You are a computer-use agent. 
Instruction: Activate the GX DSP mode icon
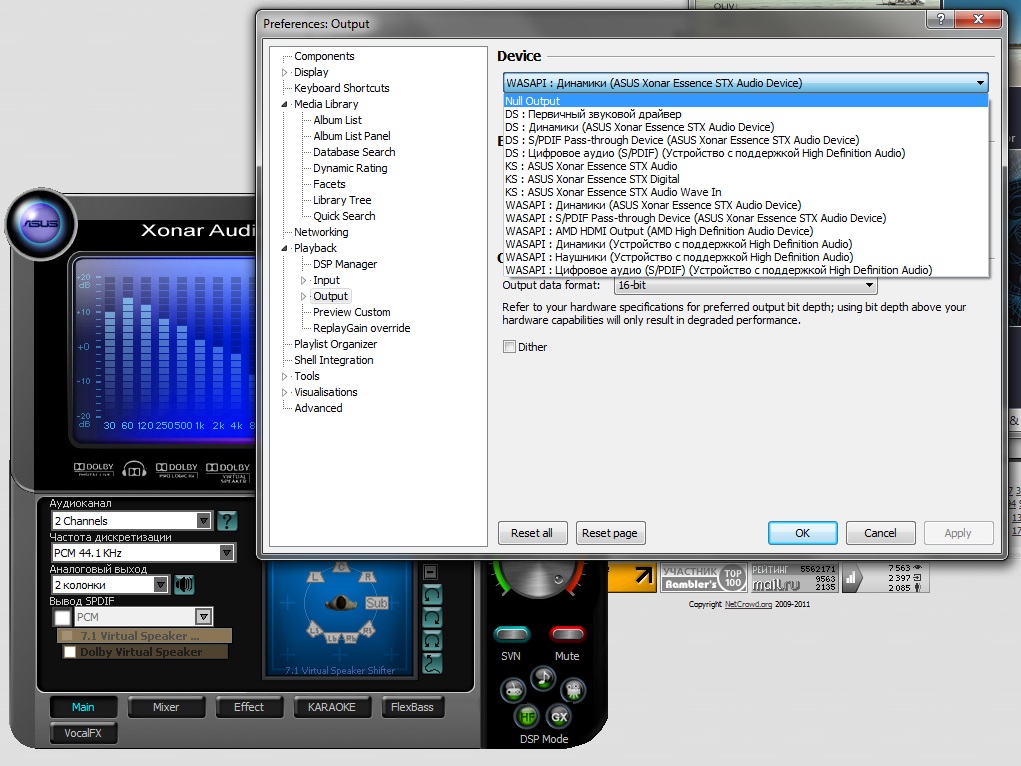coord(559,717)
